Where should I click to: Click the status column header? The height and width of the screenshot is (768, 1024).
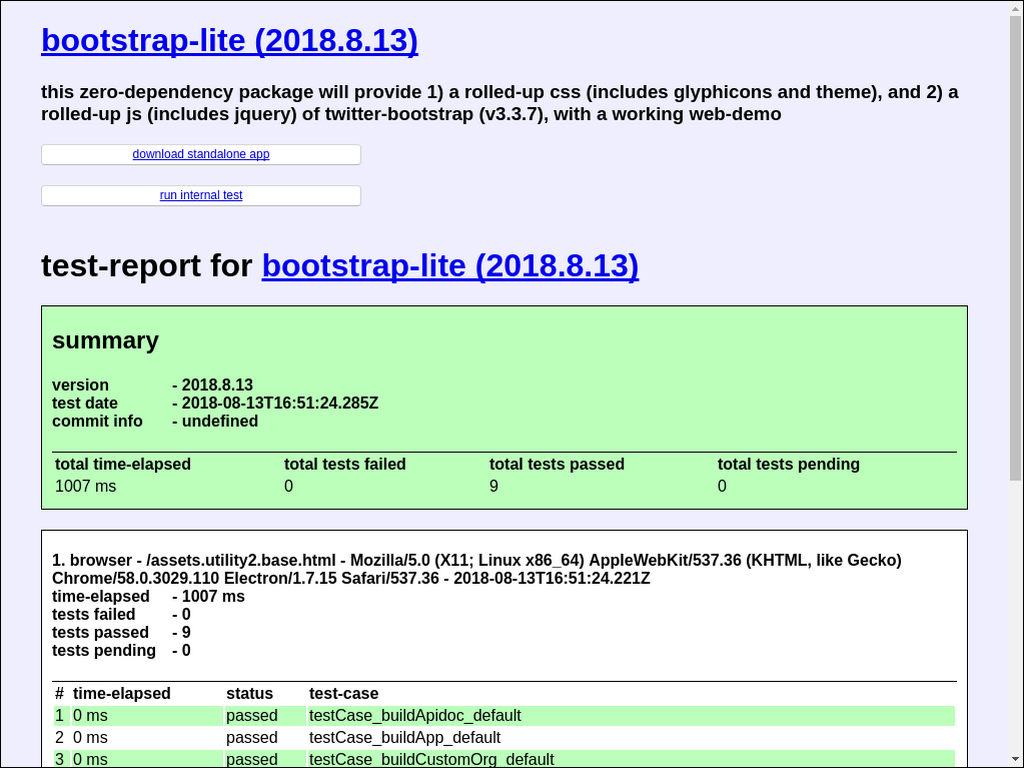249,693
